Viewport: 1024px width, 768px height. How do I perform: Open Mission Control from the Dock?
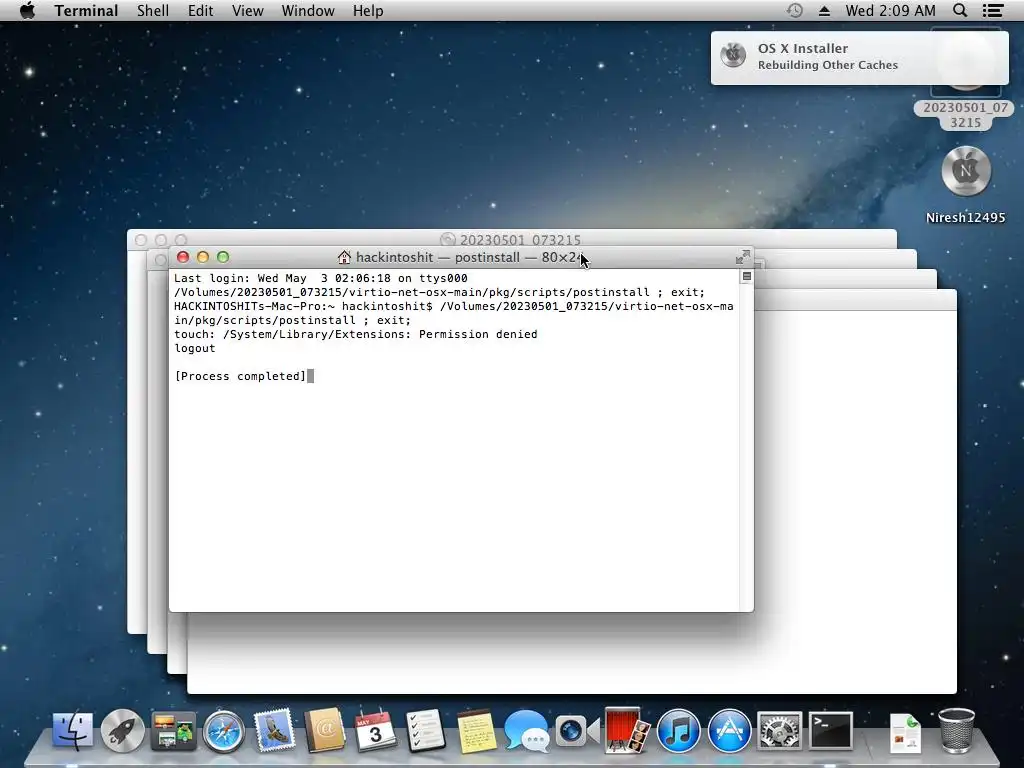(173, 730)
